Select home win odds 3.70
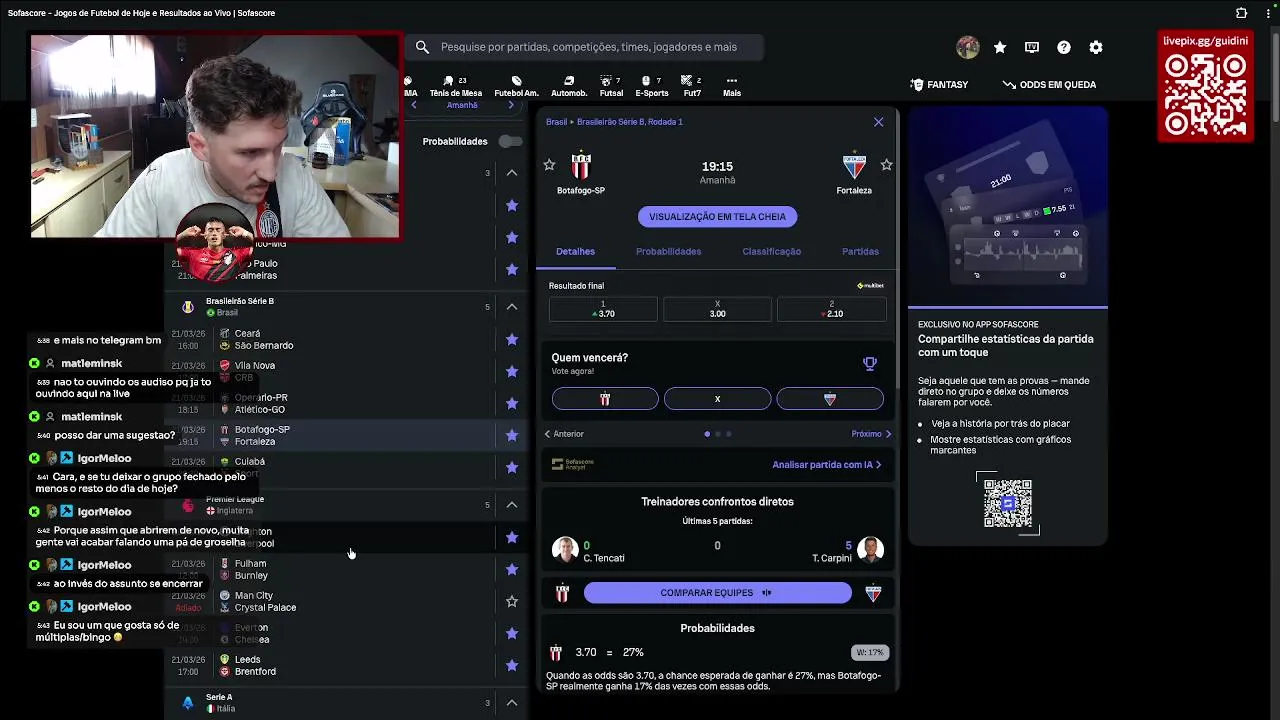1280x720 pixels. click(x=603, y=309)
